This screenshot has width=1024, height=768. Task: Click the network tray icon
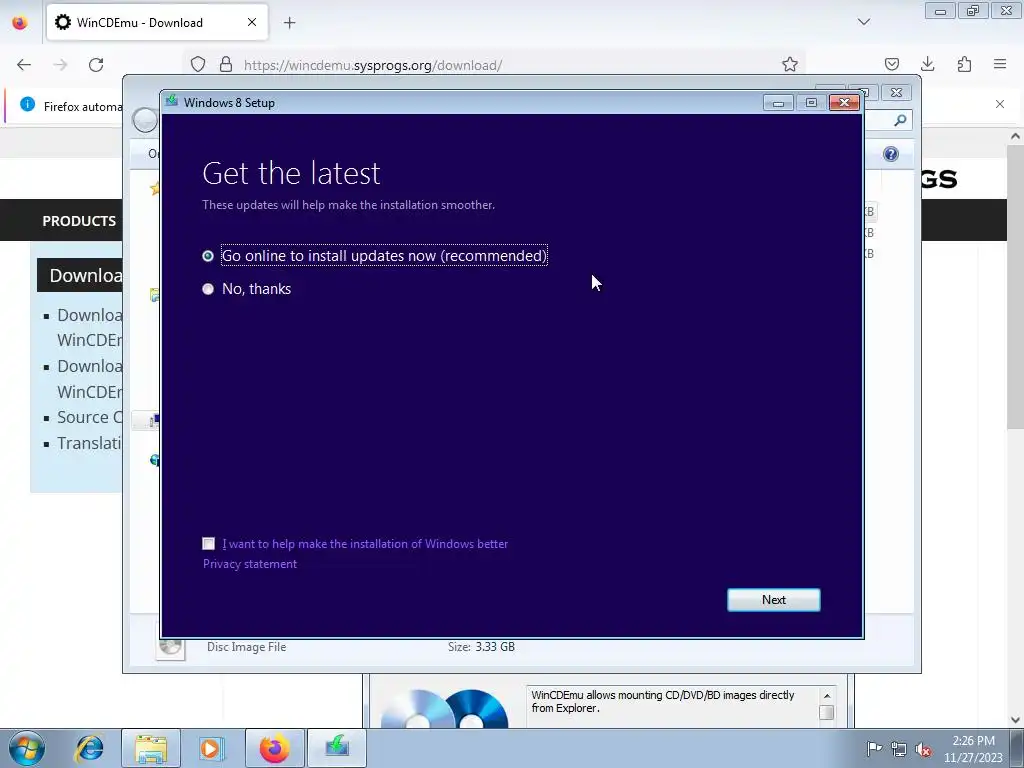(x=899, y=750)
